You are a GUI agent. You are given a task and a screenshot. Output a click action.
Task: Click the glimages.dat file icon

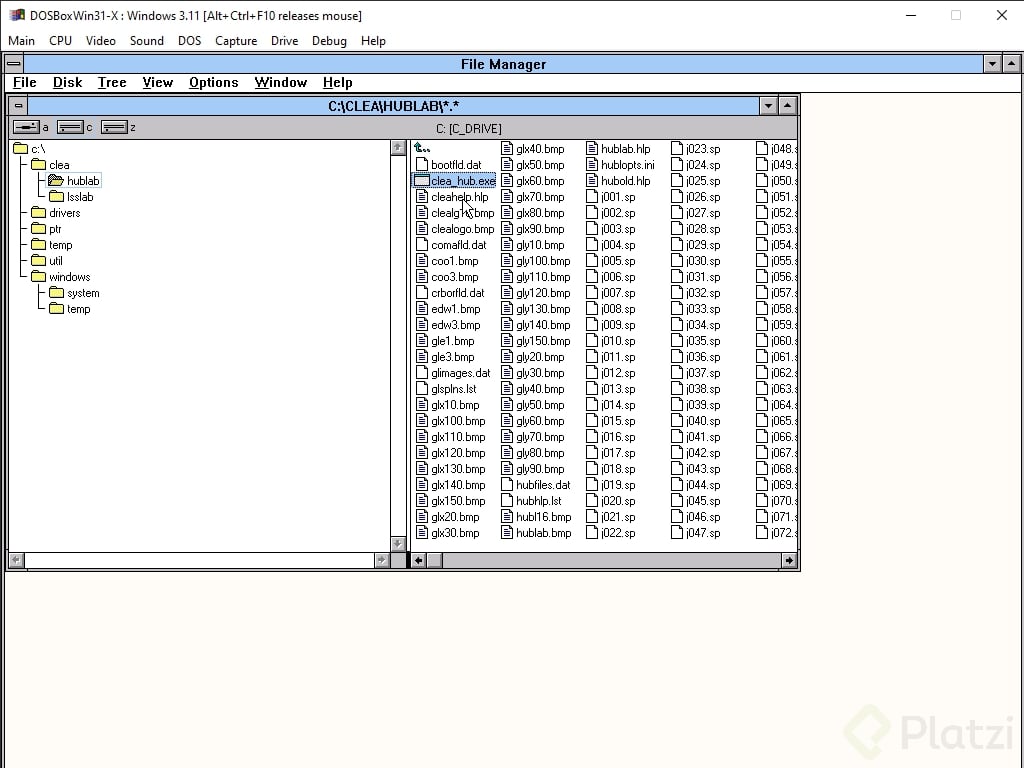click(422, 373)
